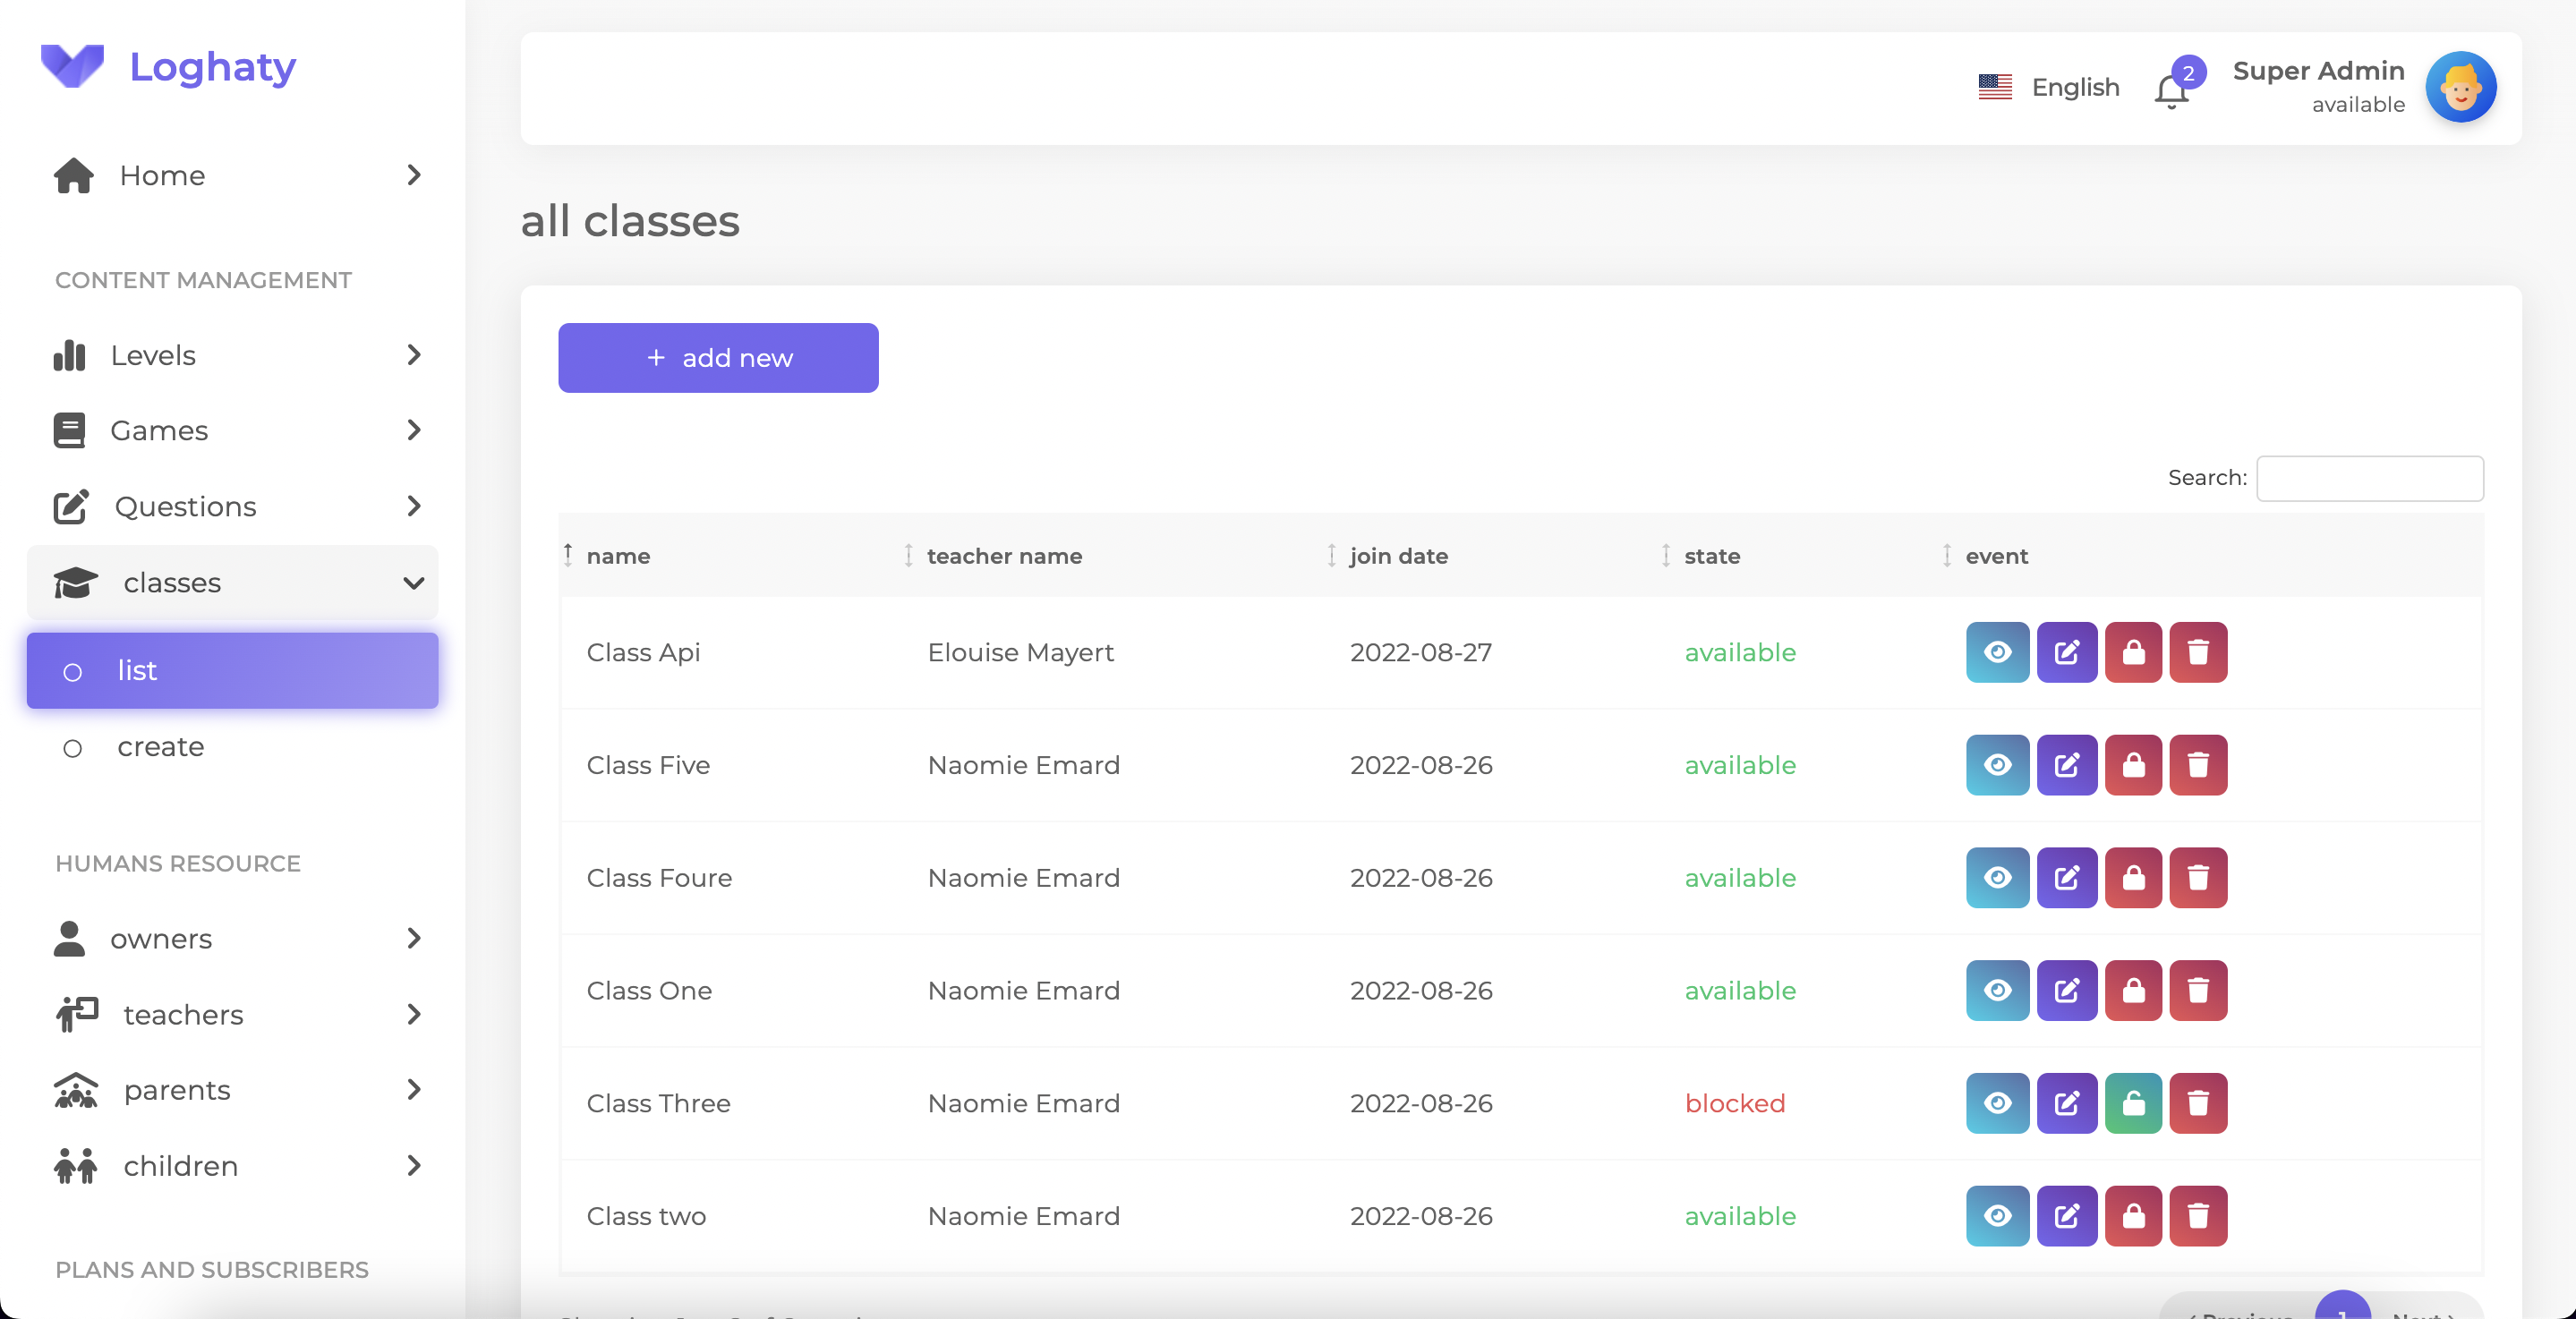Click the Class Three edit pencil icon
The width and height of the screenshot is (2576, 1319).
2066,1103
